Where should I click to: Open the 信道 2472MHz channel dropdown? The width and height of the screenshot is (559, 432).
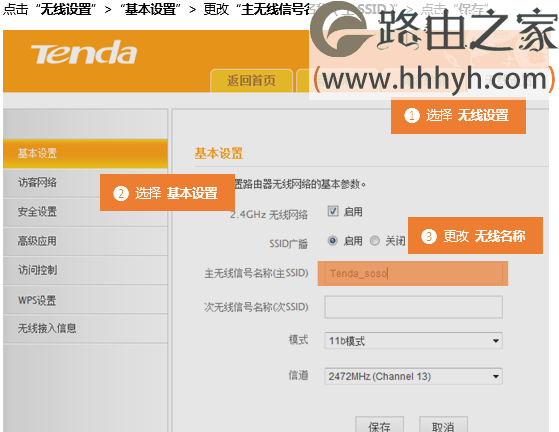(x=413, y=376)
